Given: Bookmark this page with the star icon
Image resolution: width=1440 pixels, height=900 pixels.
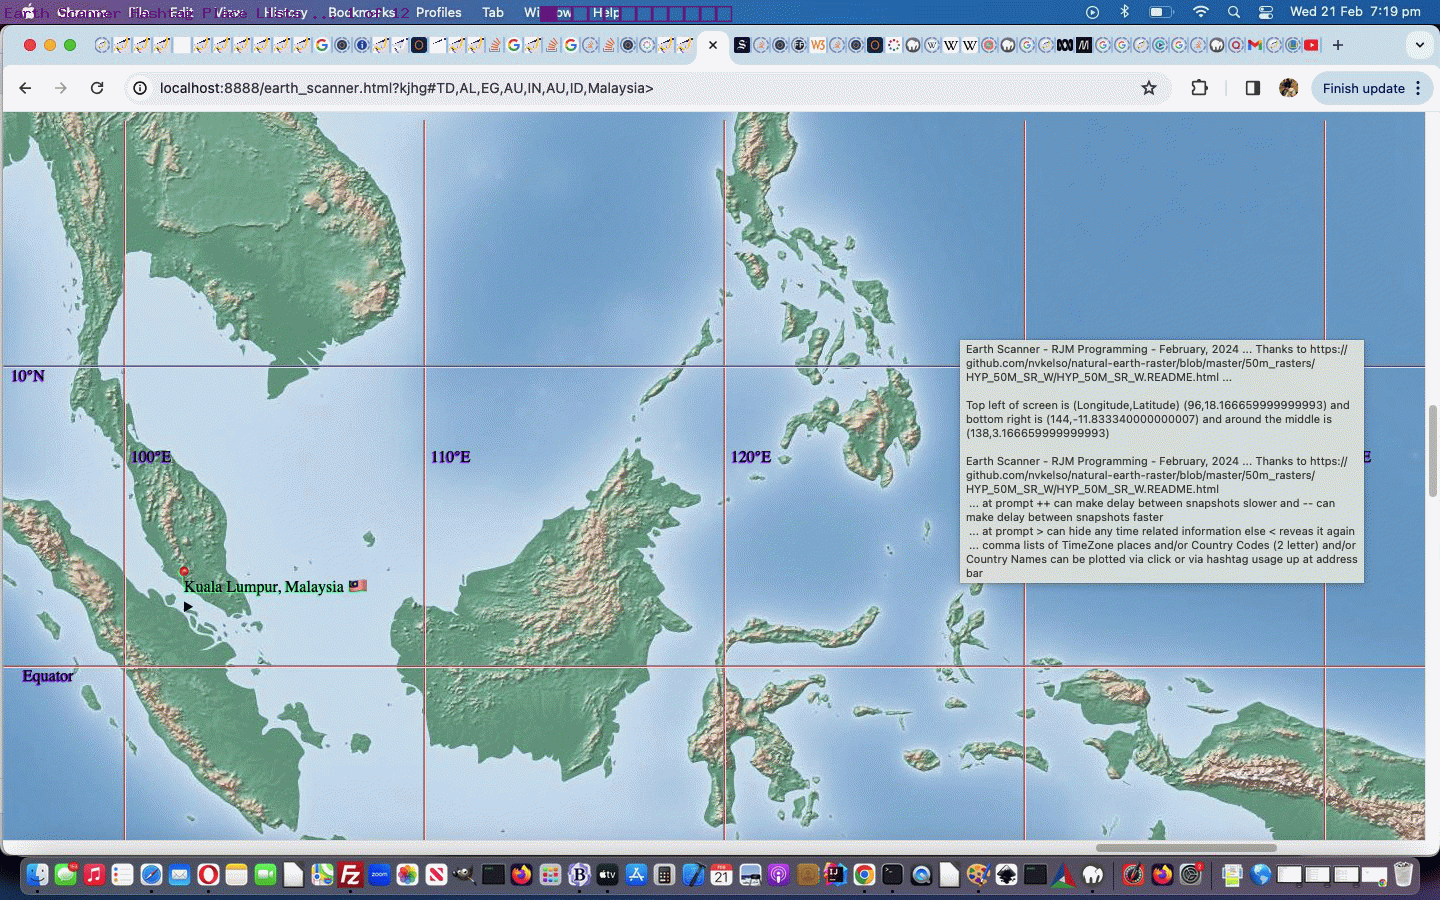Looking at the screenshot, I should 1149,88.
